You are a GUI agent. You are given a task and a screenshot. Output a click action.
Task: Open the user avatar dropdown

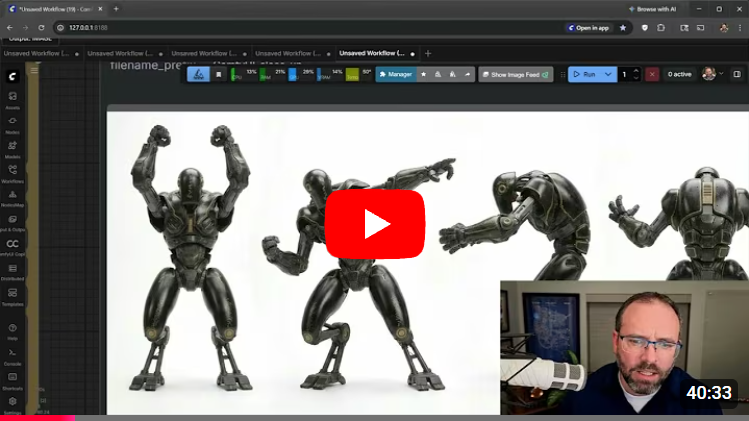click(x=712, y=74)
